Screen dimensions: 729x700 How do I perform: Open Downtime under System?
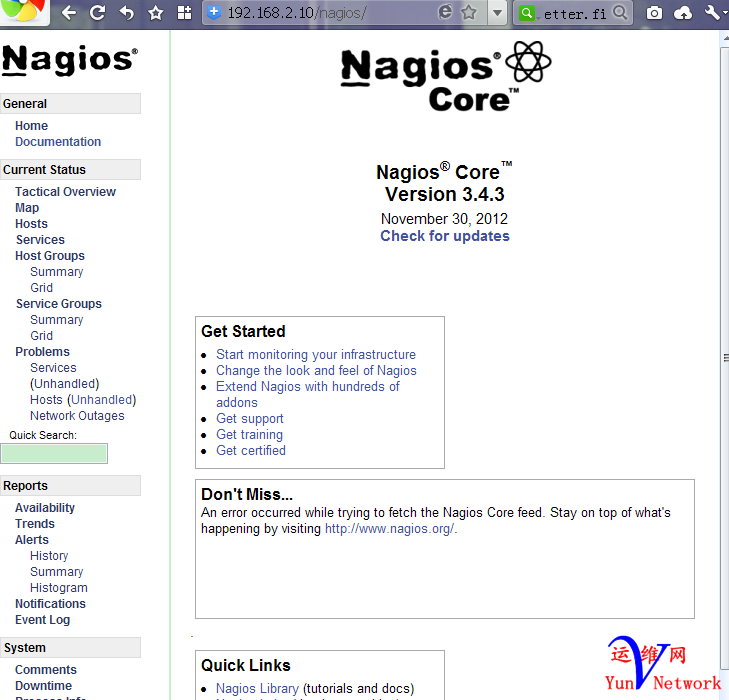point(44,686)
